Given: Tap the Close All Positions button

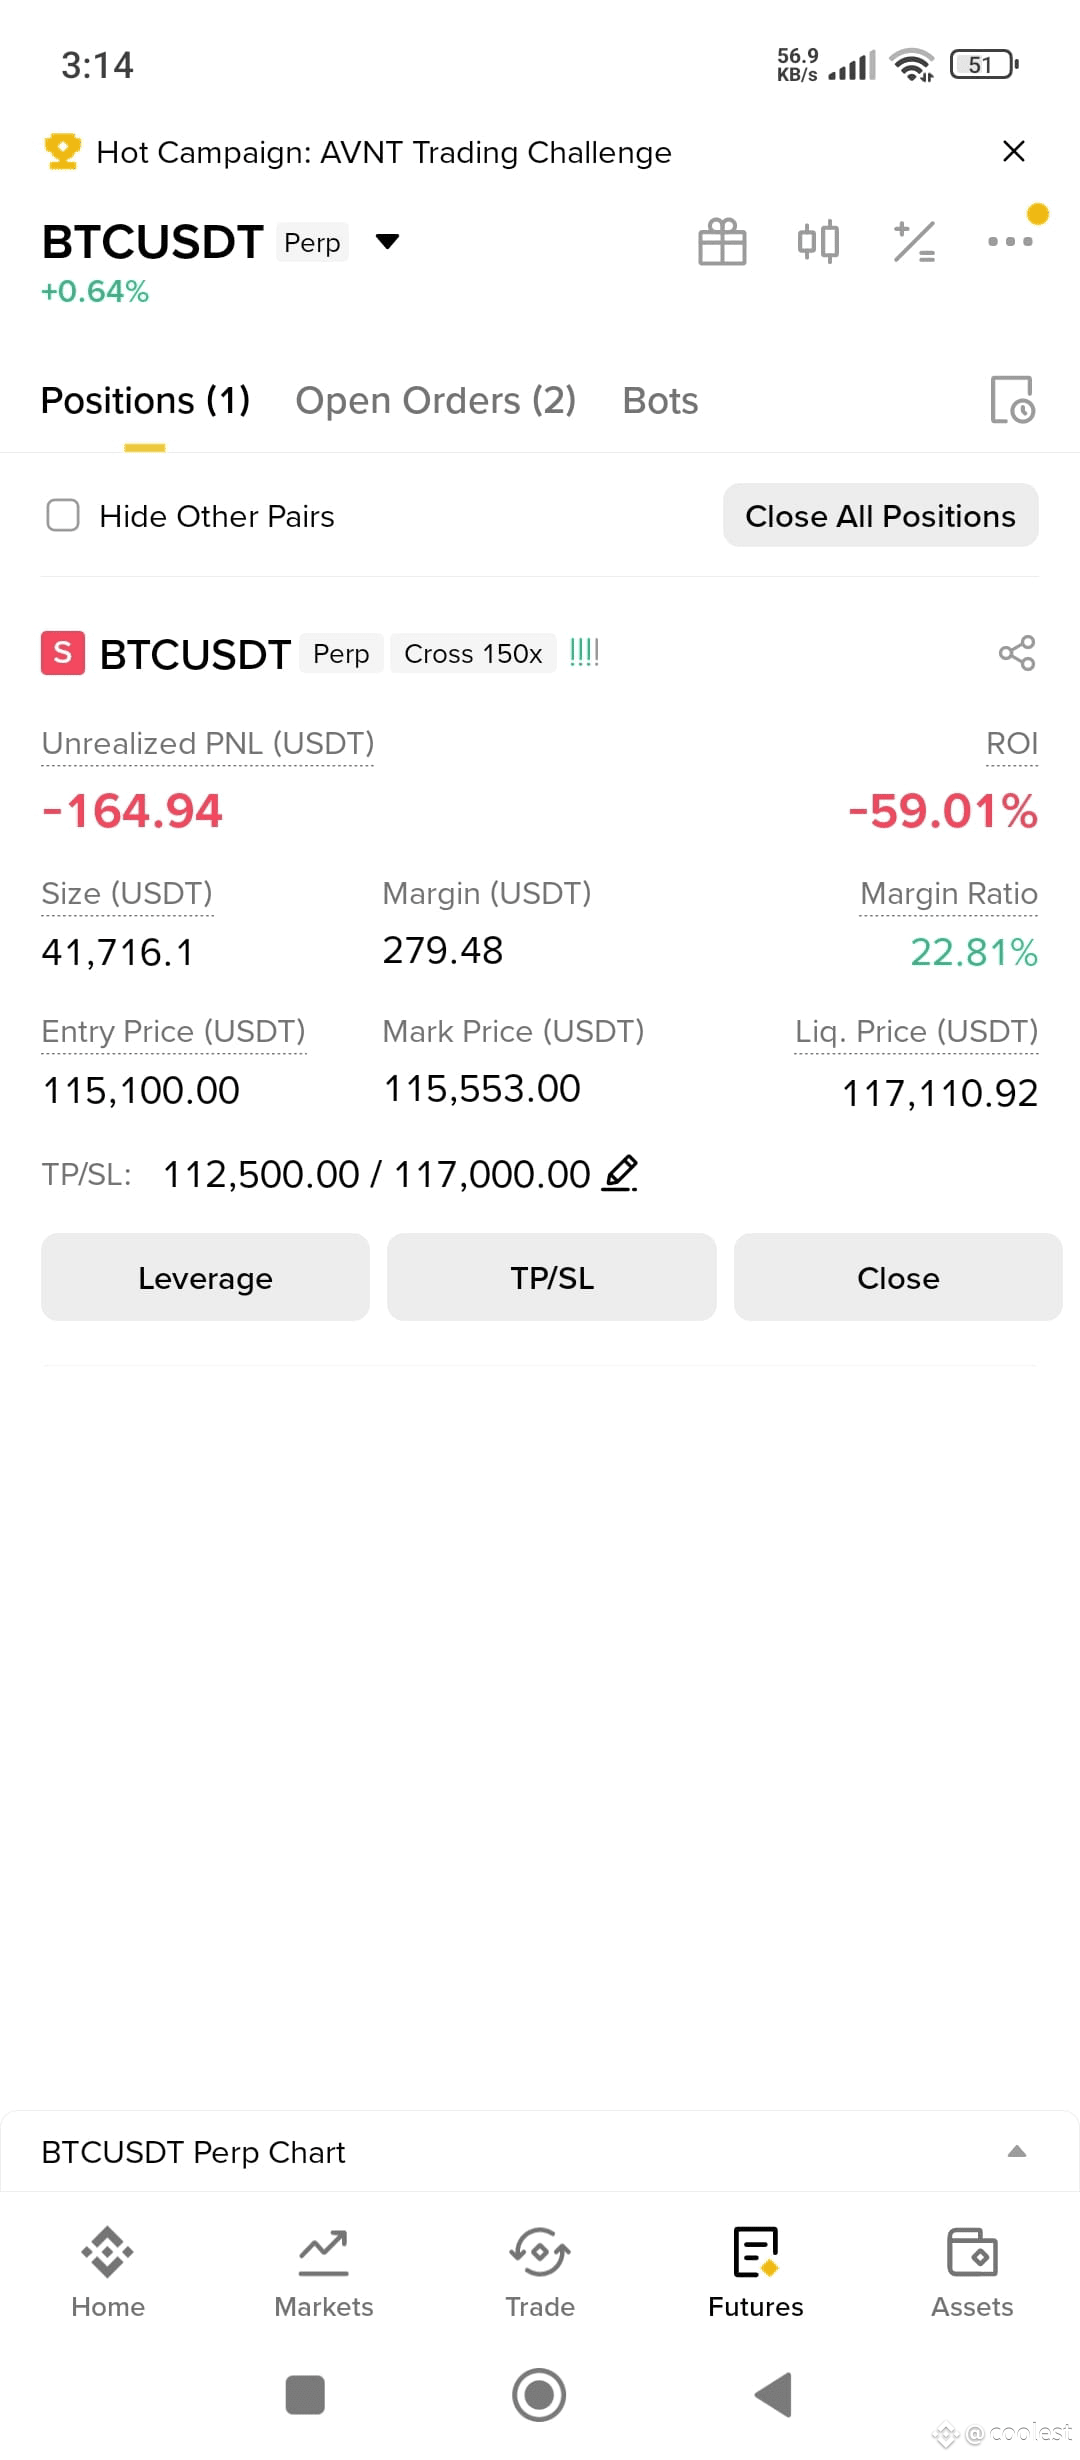Looking at the screenshot, I should [880, 515].
